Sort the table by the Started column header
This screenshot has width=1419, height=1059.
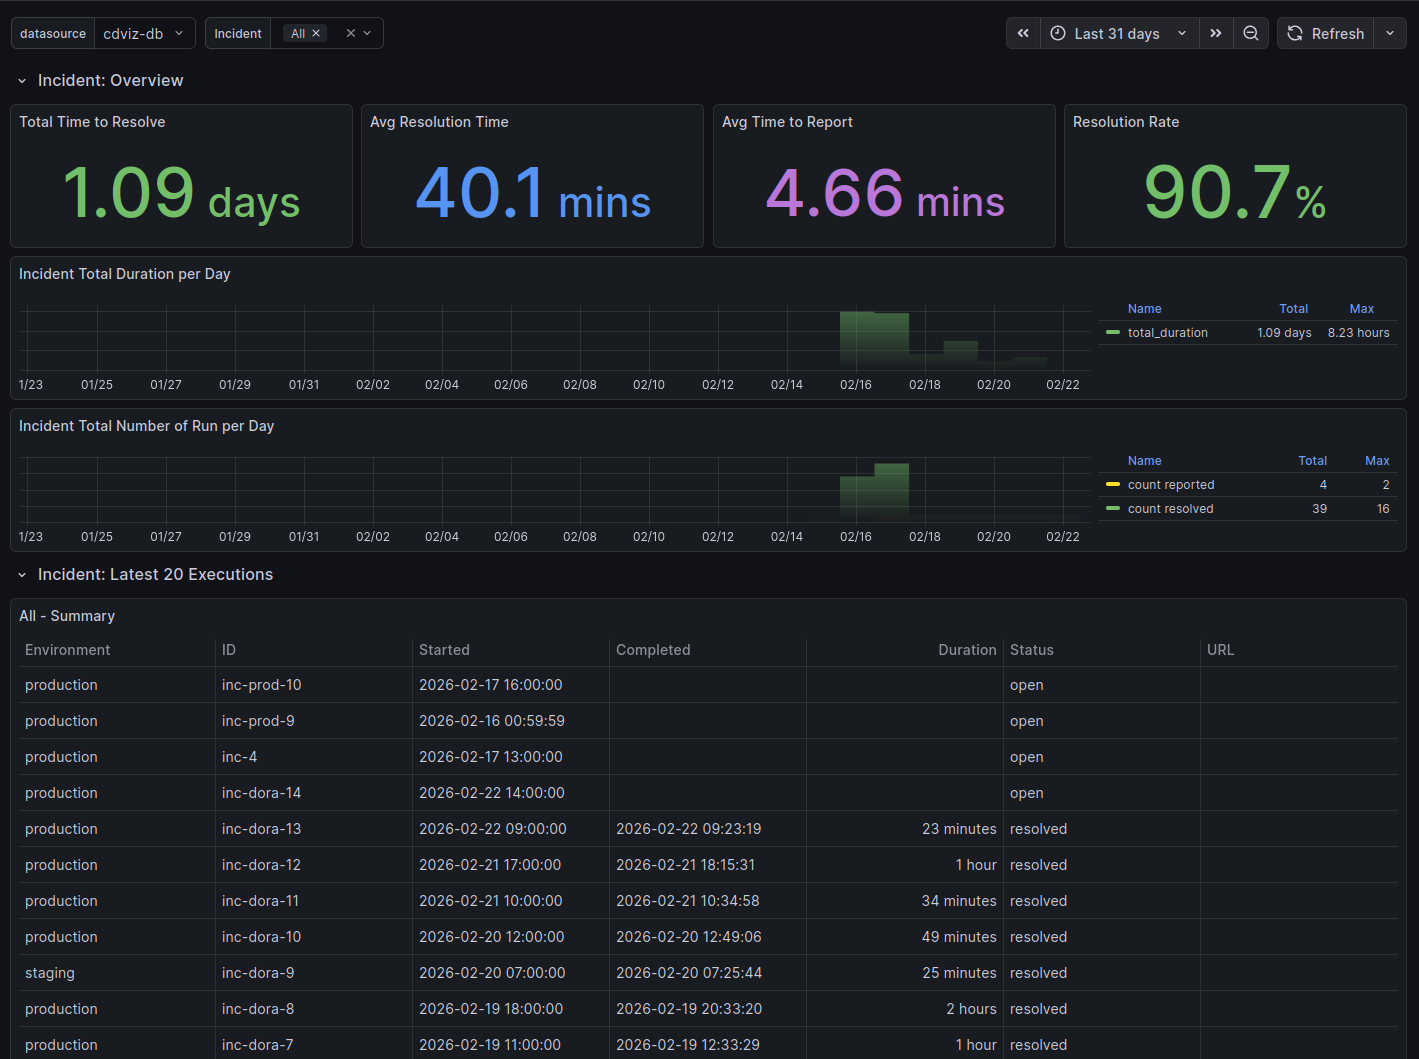tap(444, 650)
